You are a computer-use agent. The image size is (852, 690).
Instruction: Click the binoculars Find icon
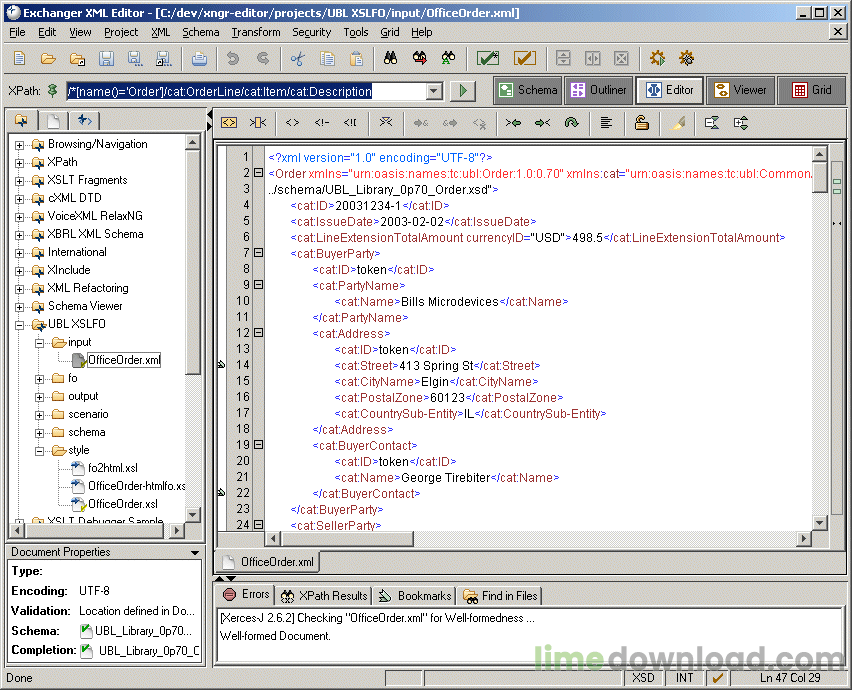click(391, 58)
